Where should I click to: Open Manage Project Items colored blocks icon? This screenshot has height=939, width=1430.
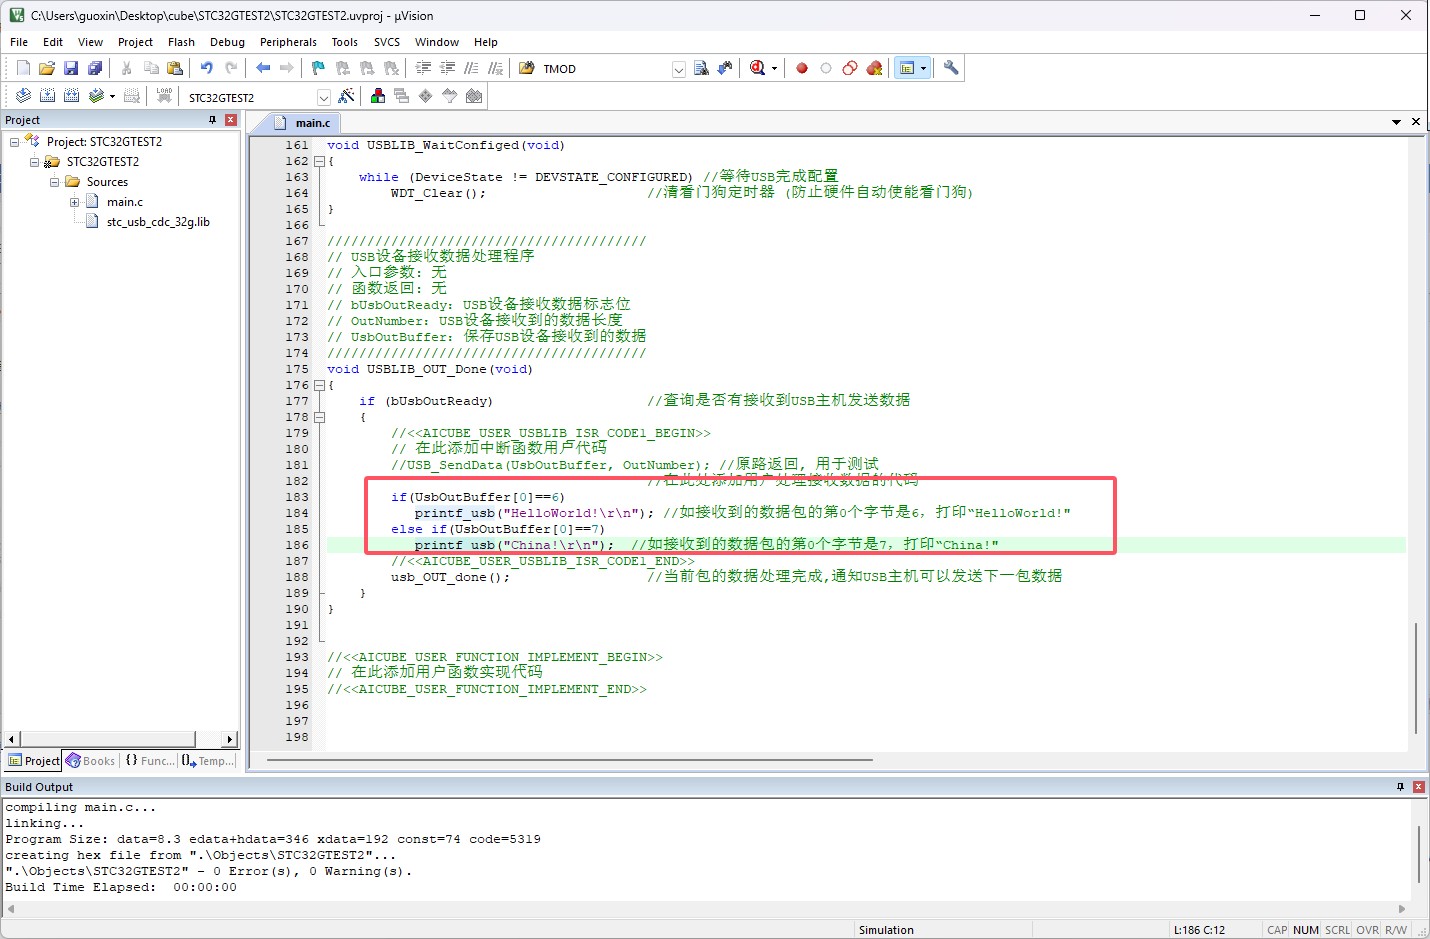click(x=378, y=96)
